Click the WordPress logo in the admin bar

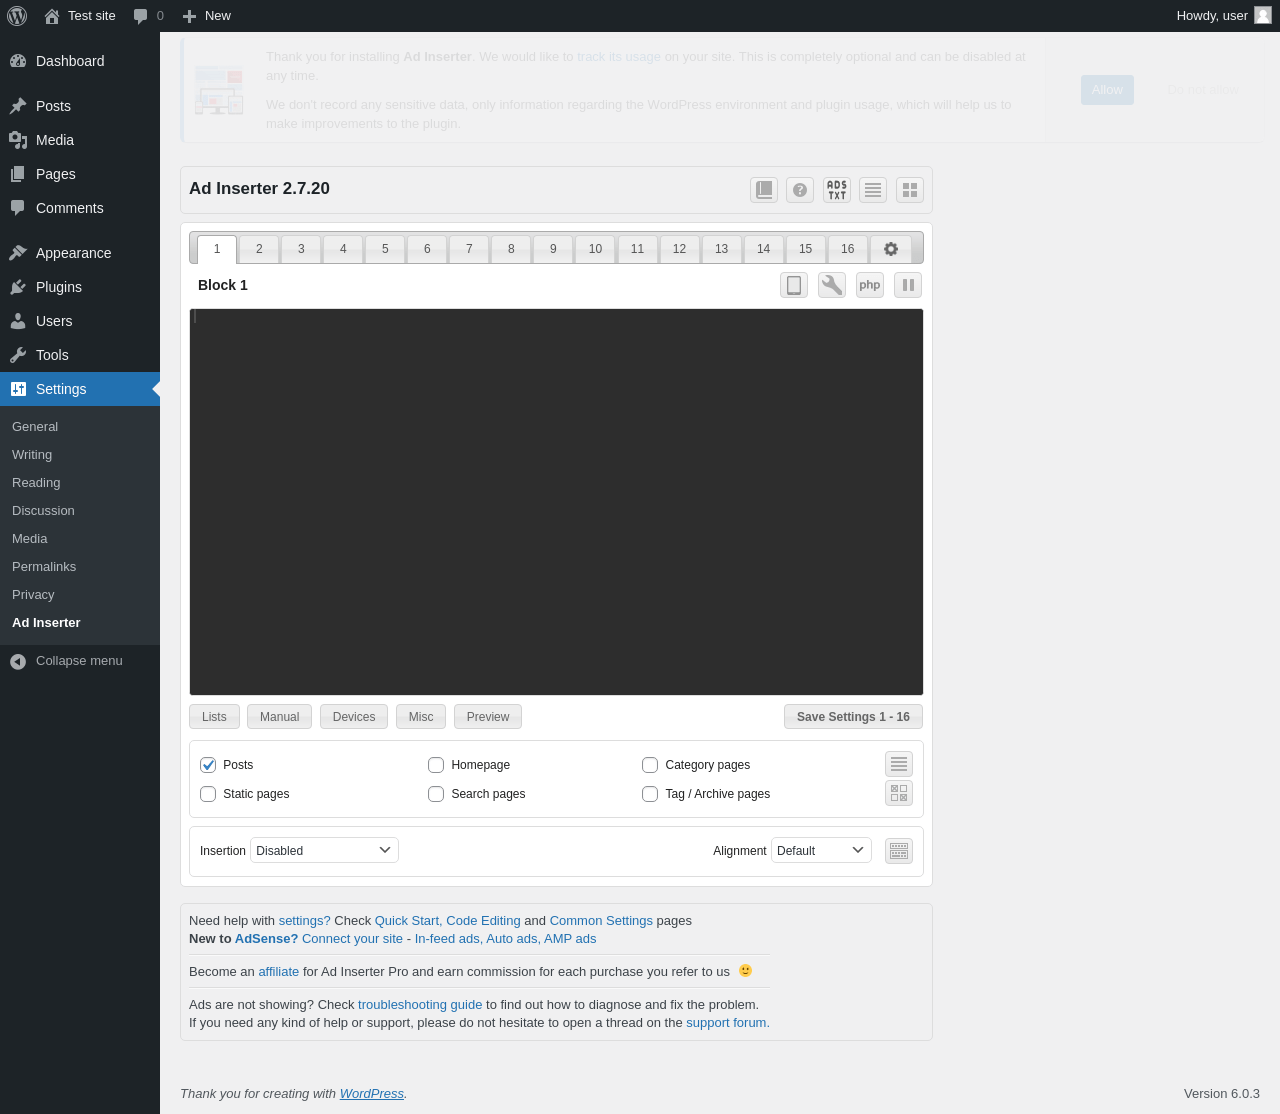tap(17, 16)
